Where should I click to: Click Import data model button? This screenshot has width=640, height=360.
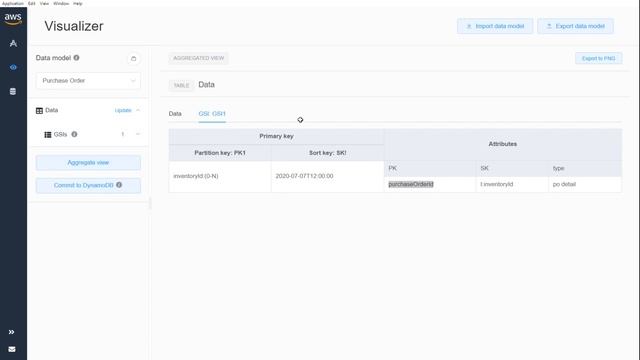pos(495,26)
